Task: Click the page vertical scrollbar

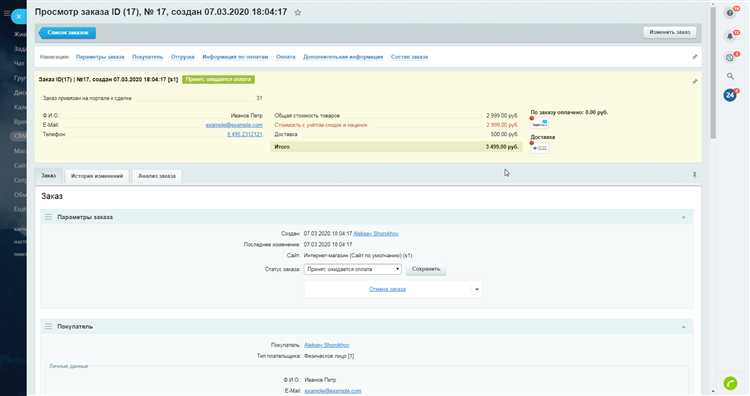Action: [x=713, y=72]
